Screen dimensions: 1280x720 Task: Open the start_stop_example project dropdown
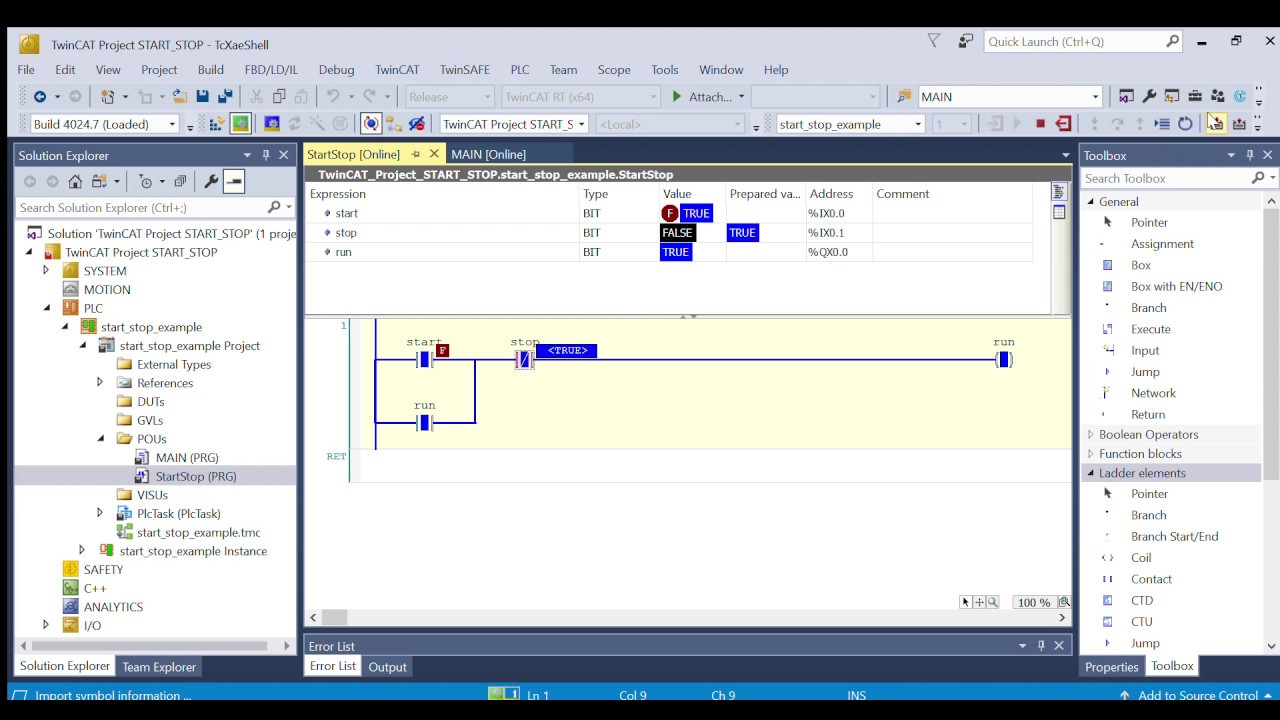917,124
